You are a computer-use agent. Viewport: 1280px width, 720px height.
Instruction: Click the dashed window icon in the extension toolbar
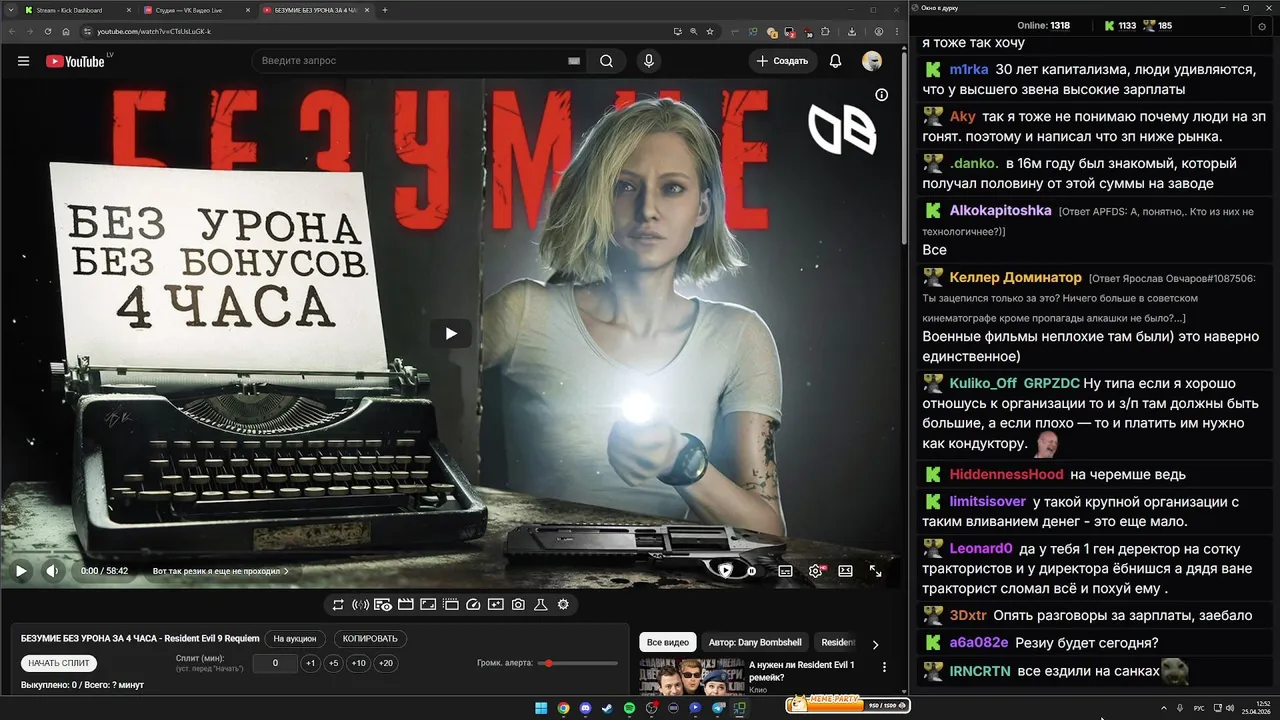click(x=450, y=604)
